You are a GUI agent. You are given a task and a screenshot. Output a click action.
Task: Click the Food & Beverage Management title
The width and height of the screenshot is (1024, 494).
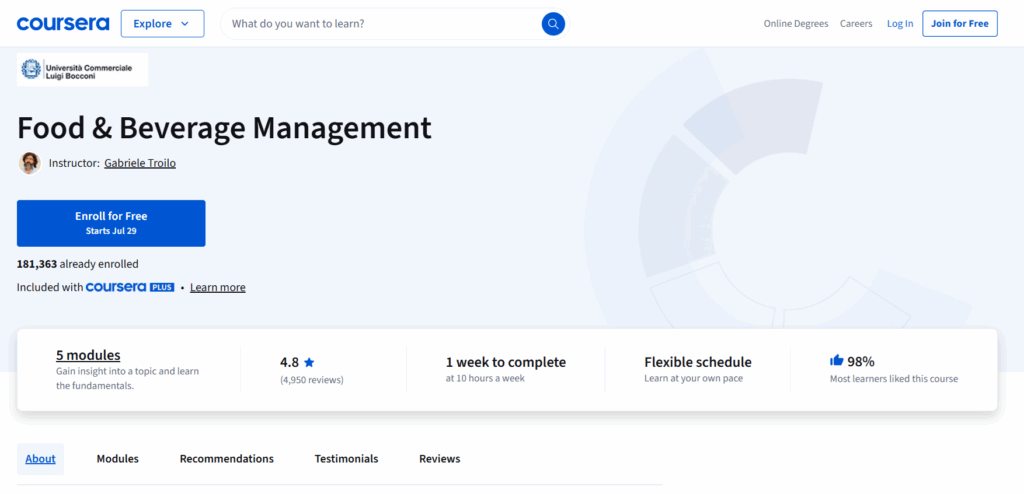pyautogui.click(x=224, y=127)
